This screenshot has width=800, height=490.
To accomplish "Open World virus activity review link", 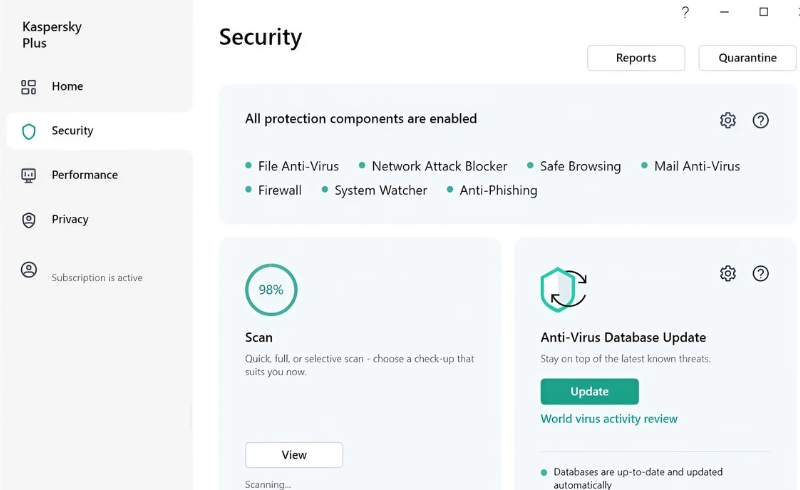I will click(609, 419).
